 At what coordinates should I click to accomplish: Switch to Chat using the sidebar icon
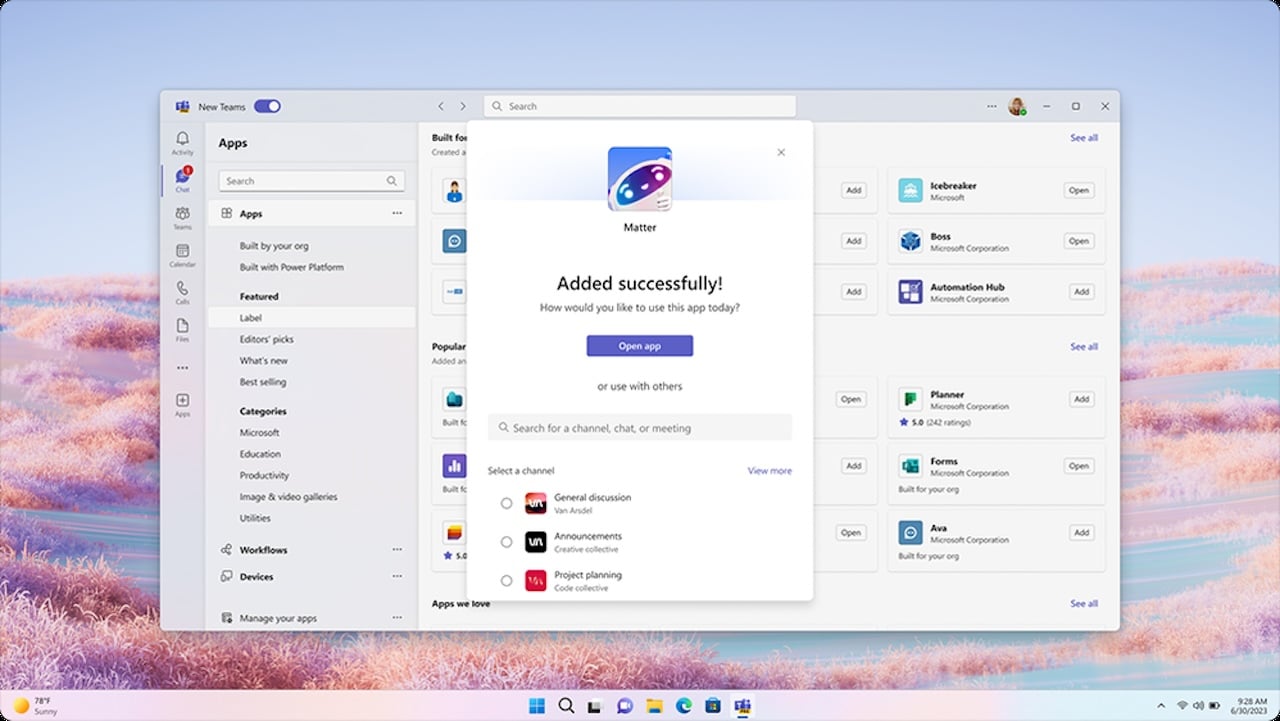click(x=182, y=177)
